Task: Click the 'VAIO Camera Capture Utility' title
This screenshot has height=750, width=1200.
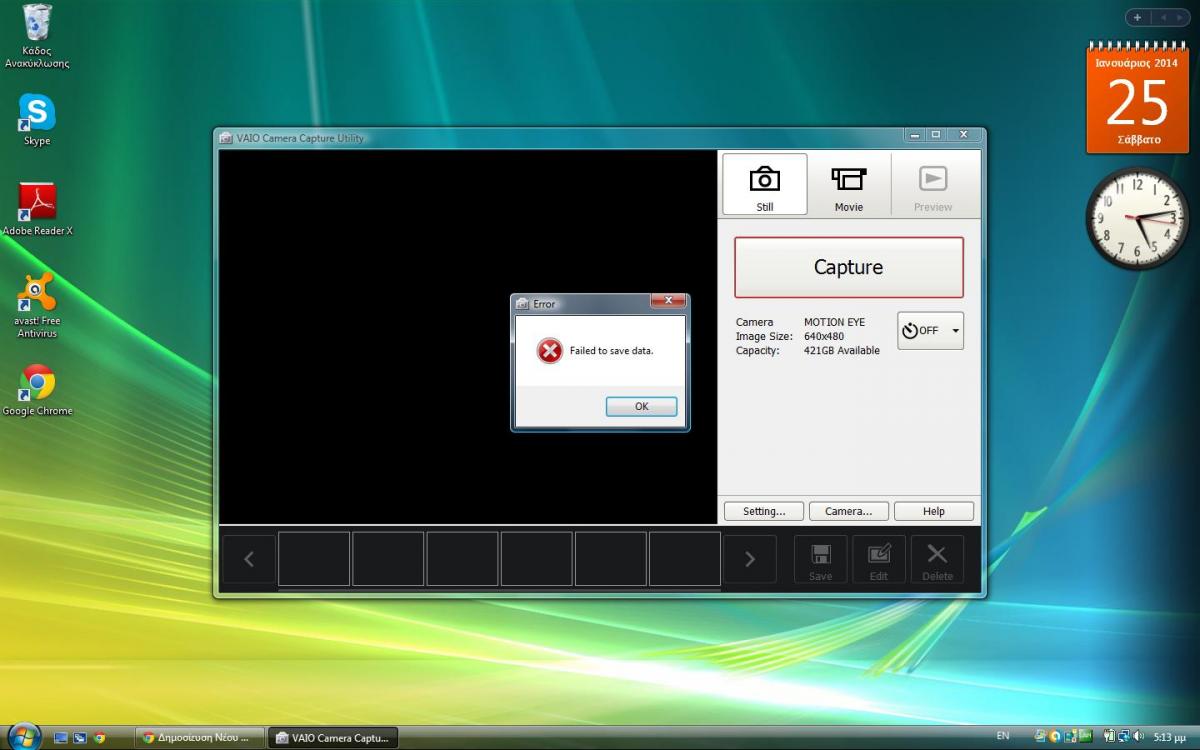Action: coord(300,138)
